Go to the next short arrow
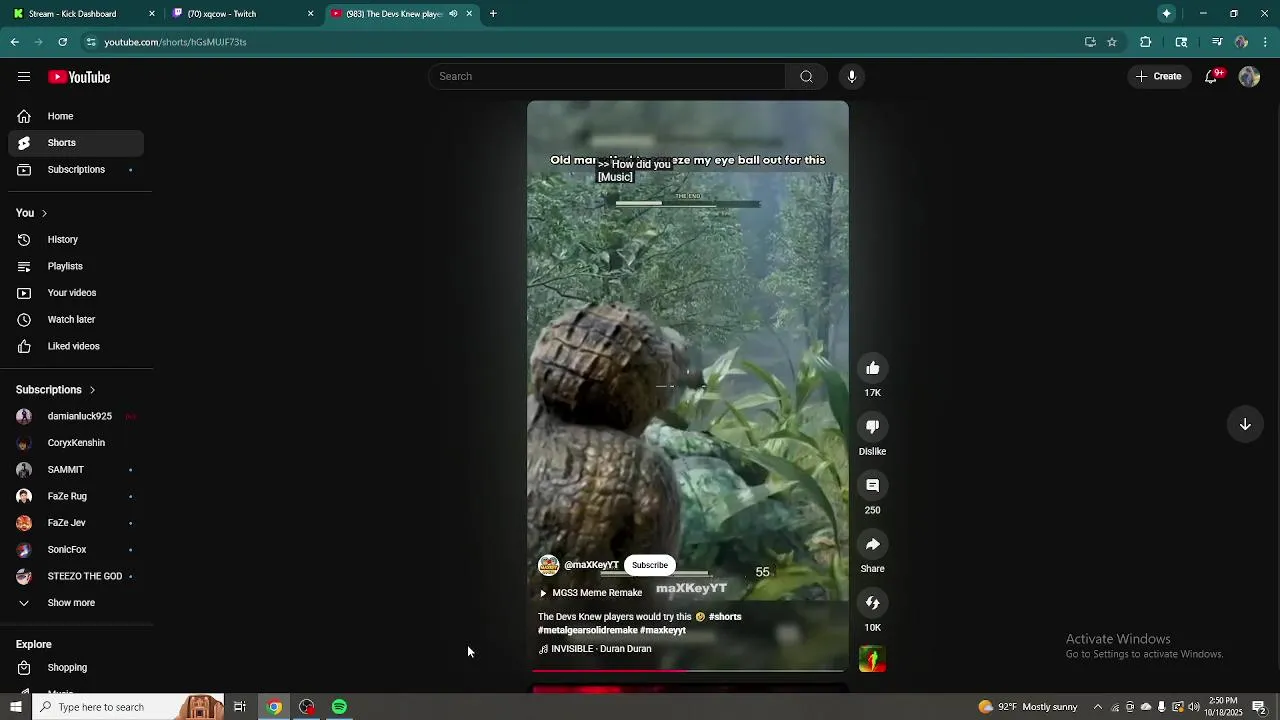Image resolution: width=1280 pixels, height=720 pixels. (x=1245, y=424)
